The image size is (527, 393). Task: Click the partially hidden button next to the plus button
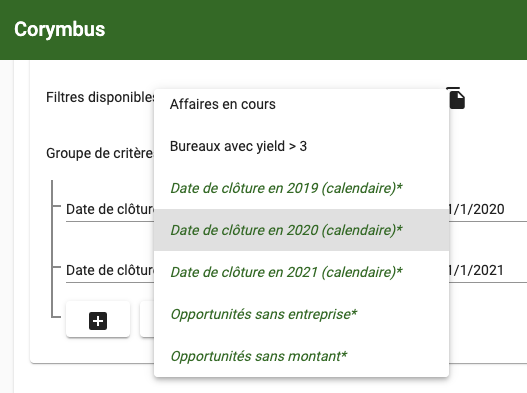147,319
